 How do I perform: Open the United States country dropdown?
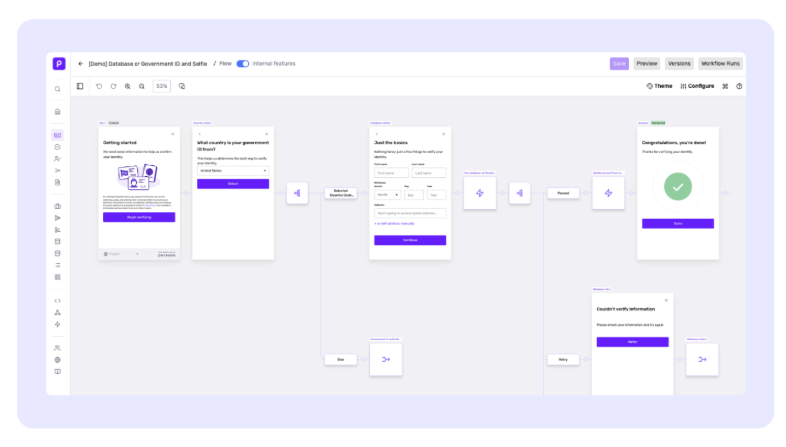(233, 171)
